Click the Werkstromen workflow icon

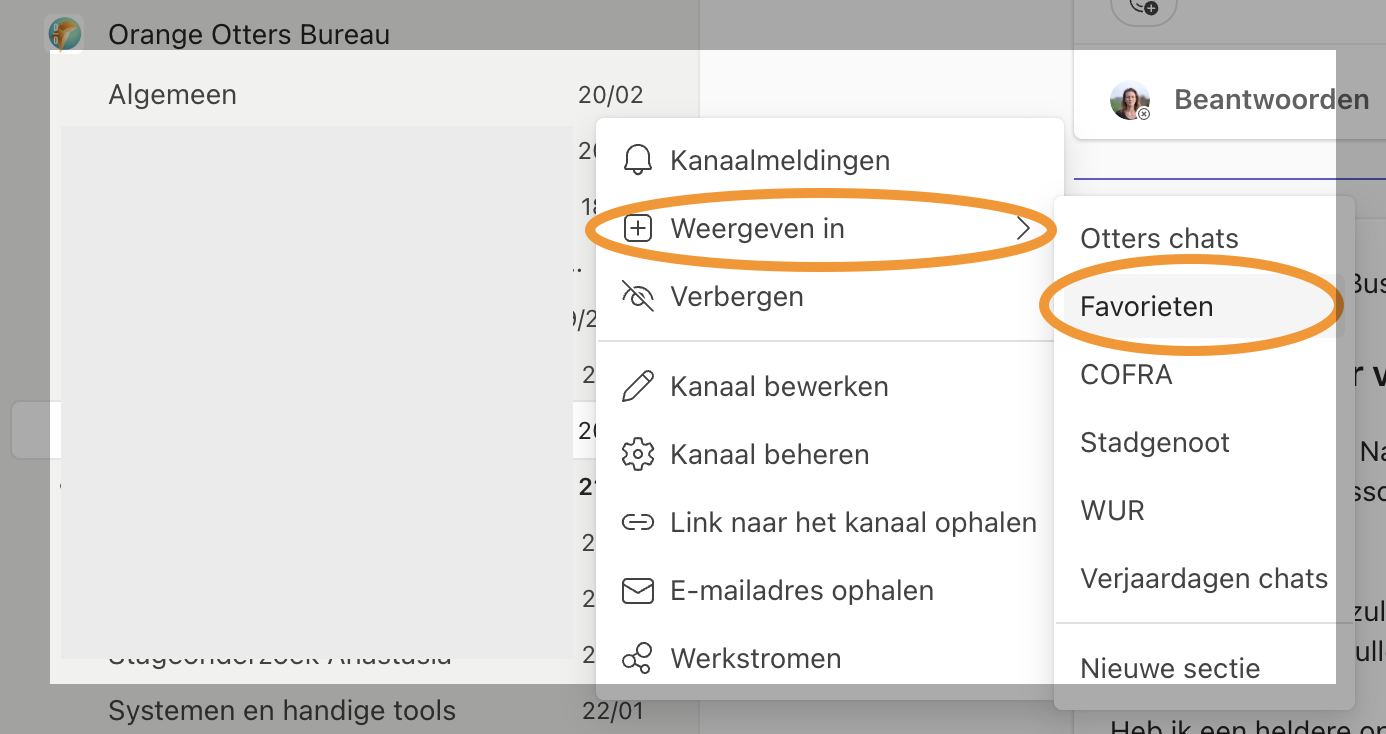637,658
